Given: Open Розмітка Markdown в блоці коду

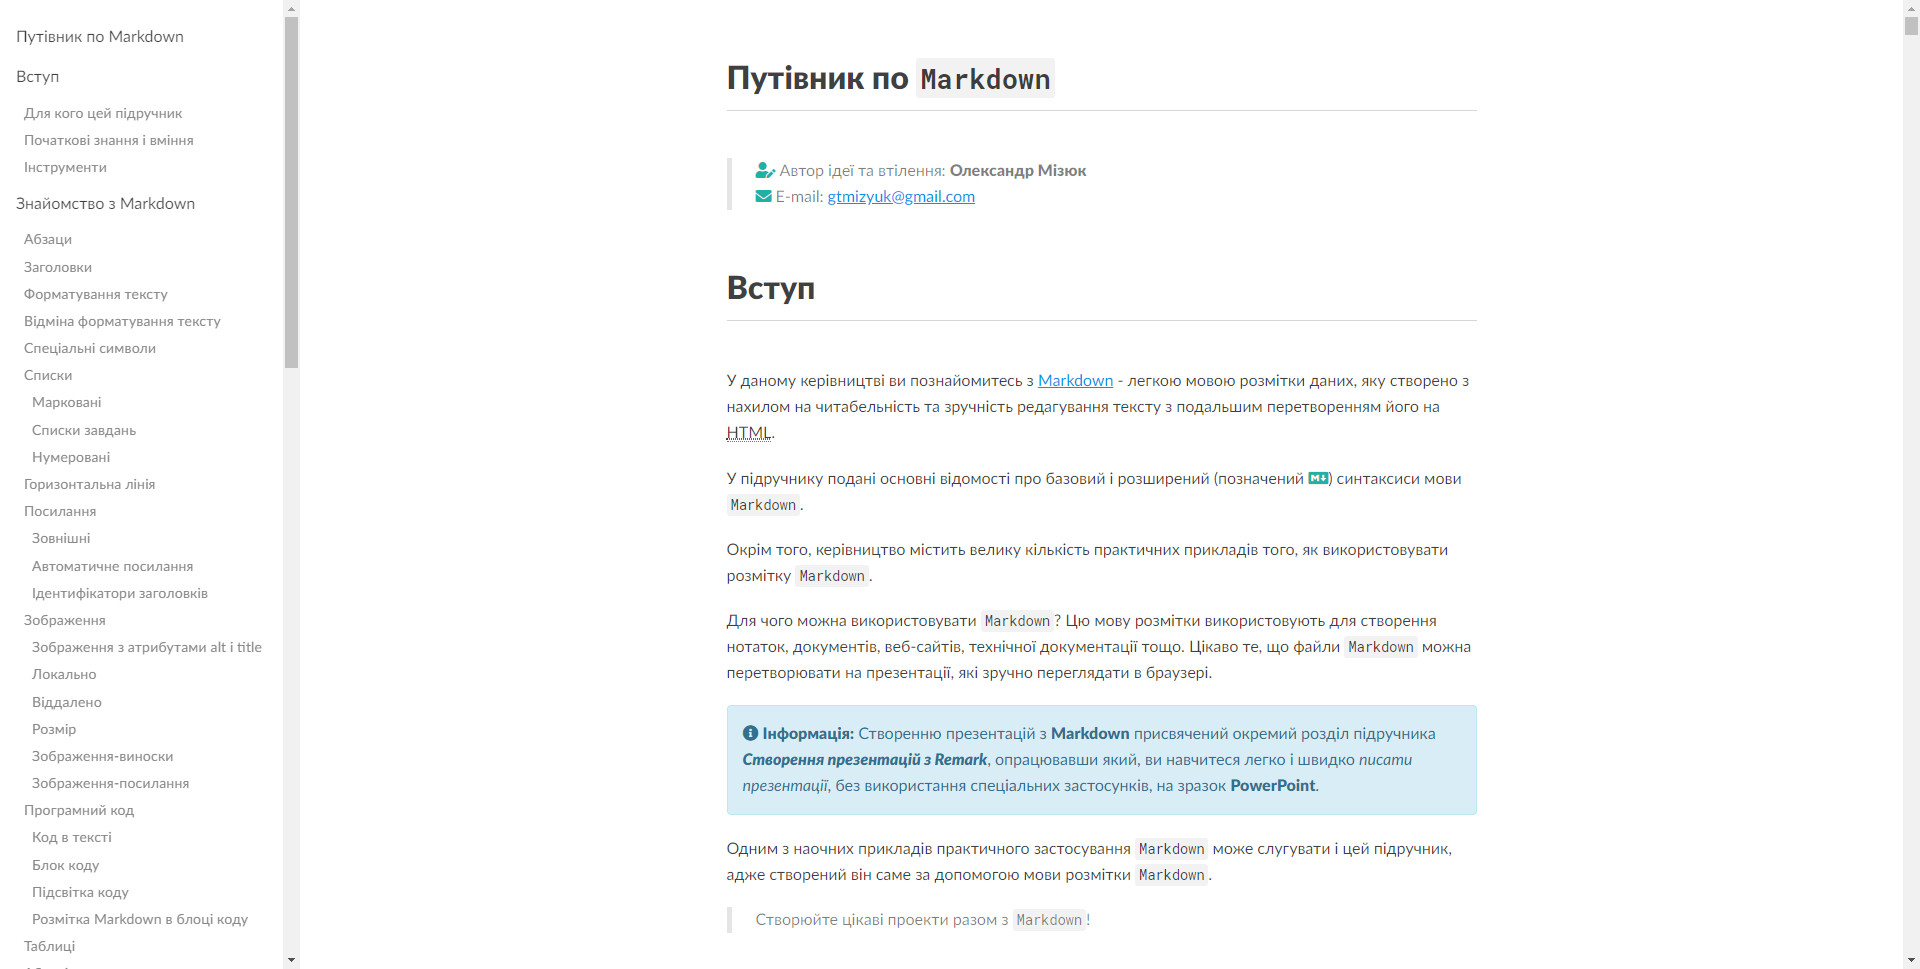Looking at the screenshot, I should click(x=140, y=919).
